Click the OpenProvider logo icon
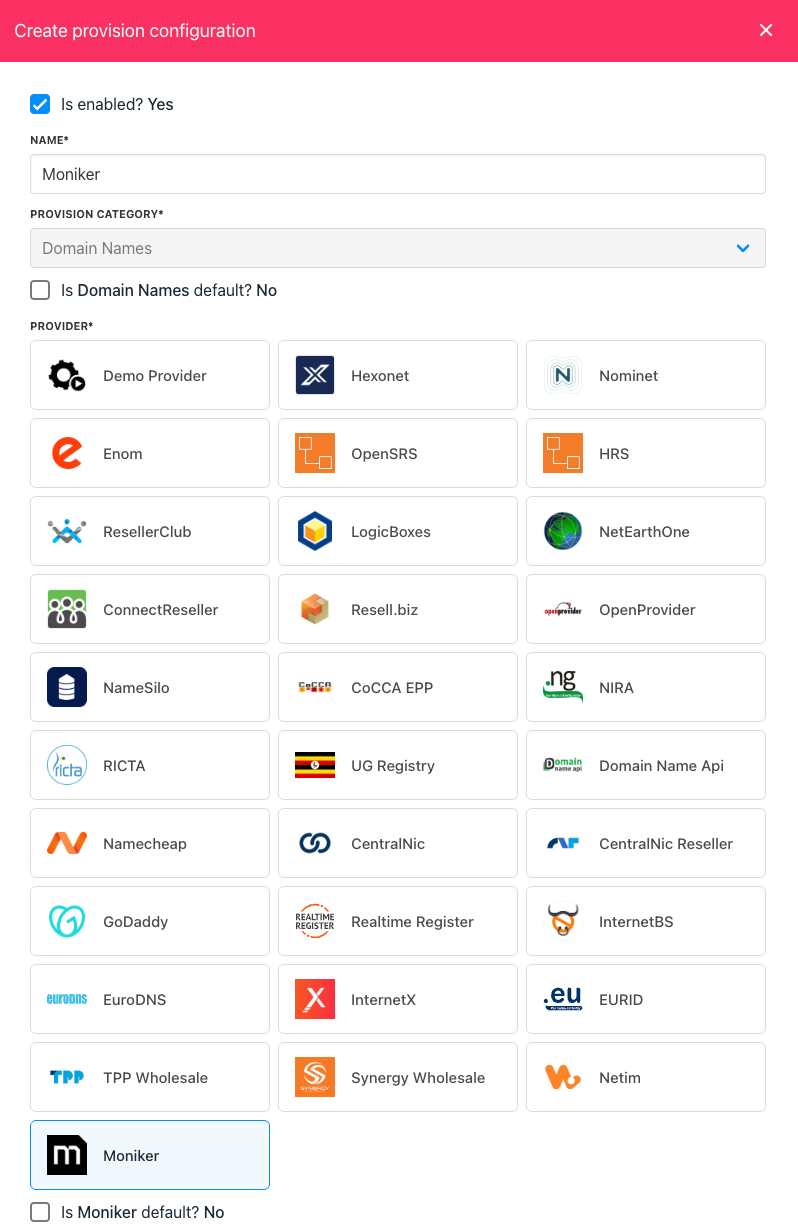The height and width of the screenshot is (1229, 798). (x=563, y=609)
